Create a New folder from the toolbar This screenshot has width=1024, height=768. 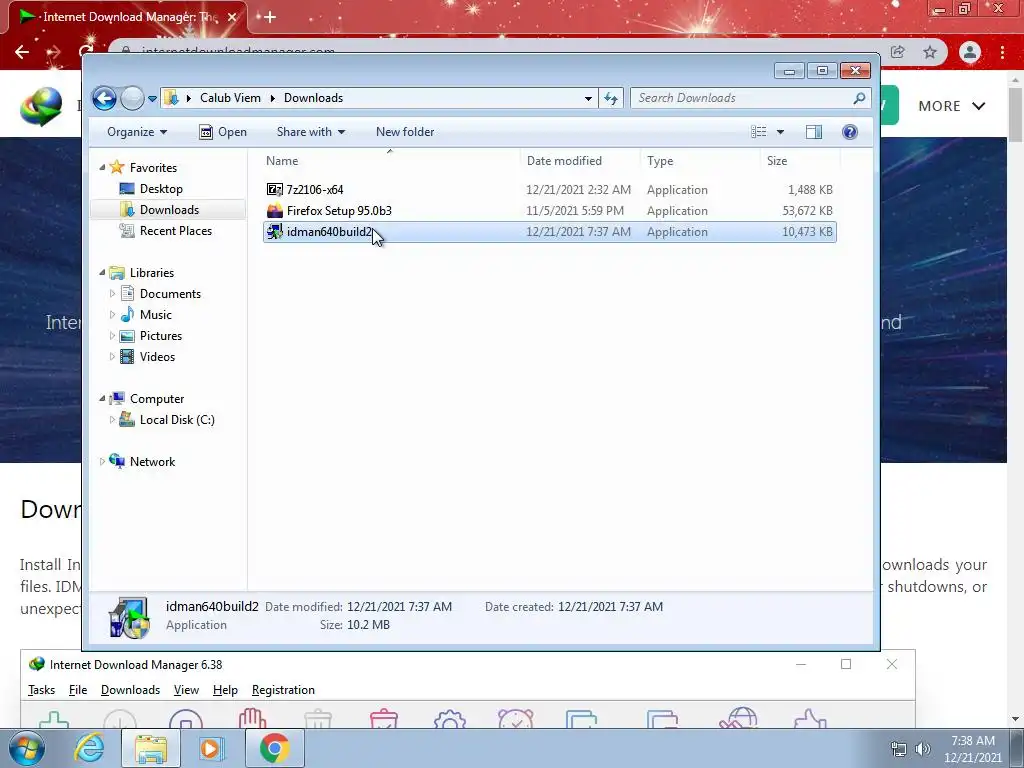[405, 132]
